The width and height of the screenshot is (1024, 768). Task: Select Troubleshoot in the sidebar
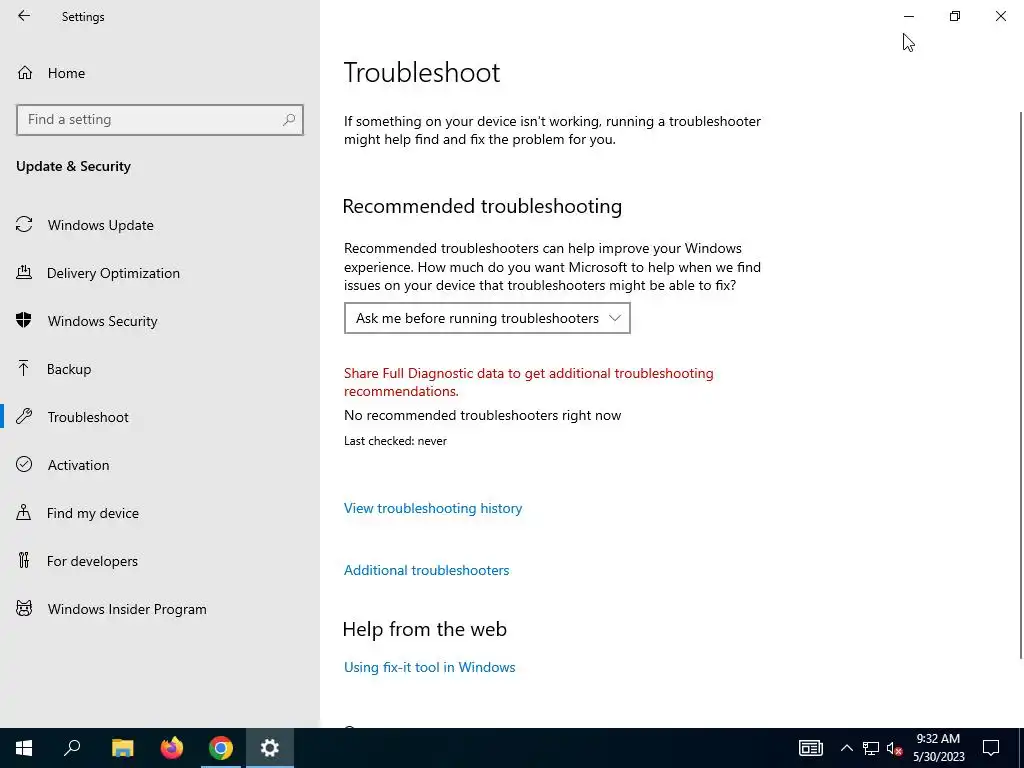tap(160, 417)
